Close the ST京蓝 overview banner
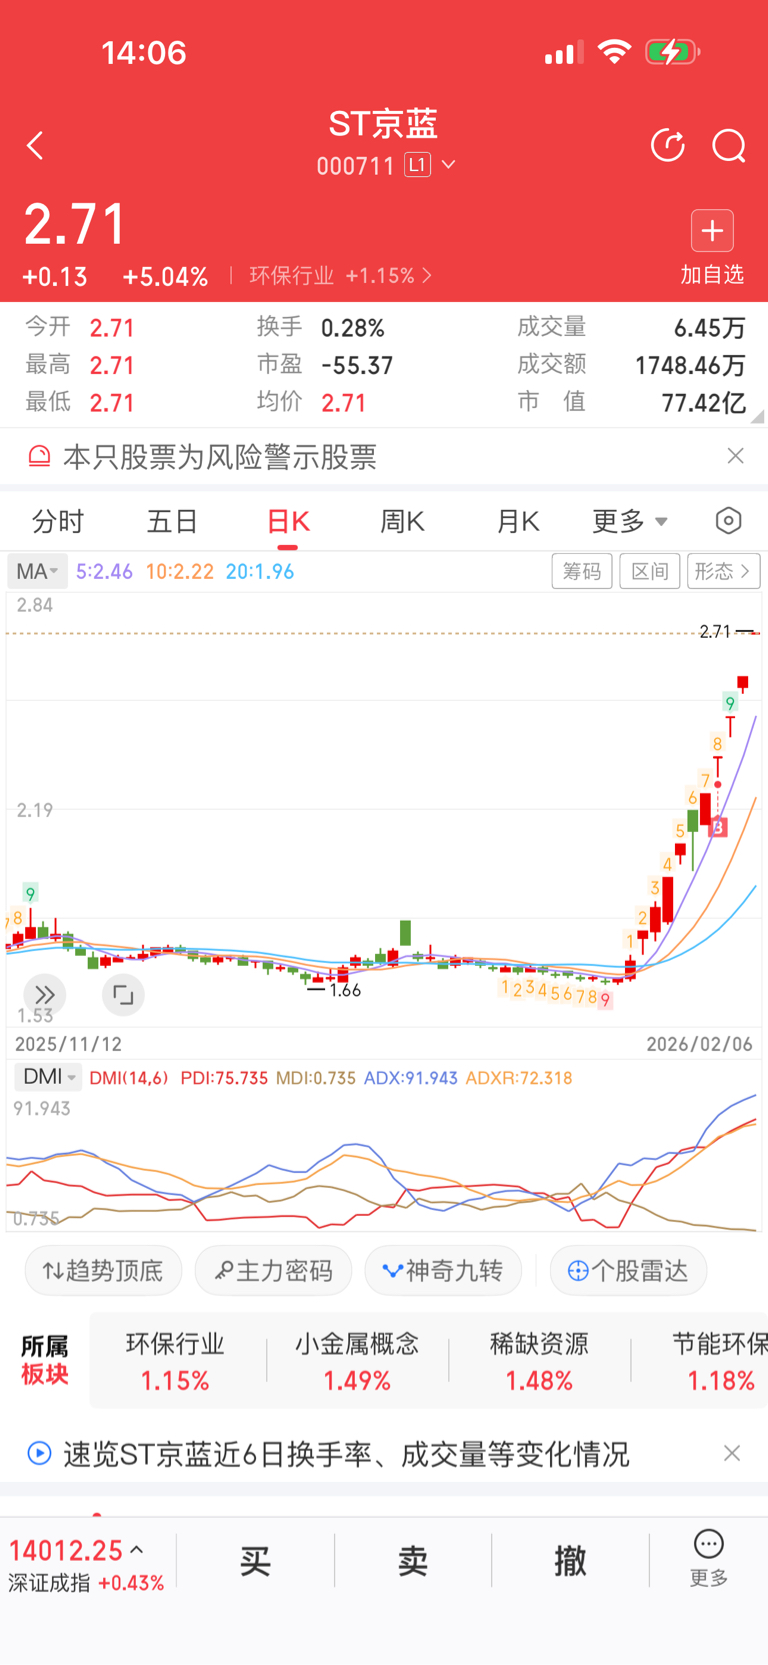Image resolution: width=768 pixels, height=1665 pixels. [x=732, y=1453]
